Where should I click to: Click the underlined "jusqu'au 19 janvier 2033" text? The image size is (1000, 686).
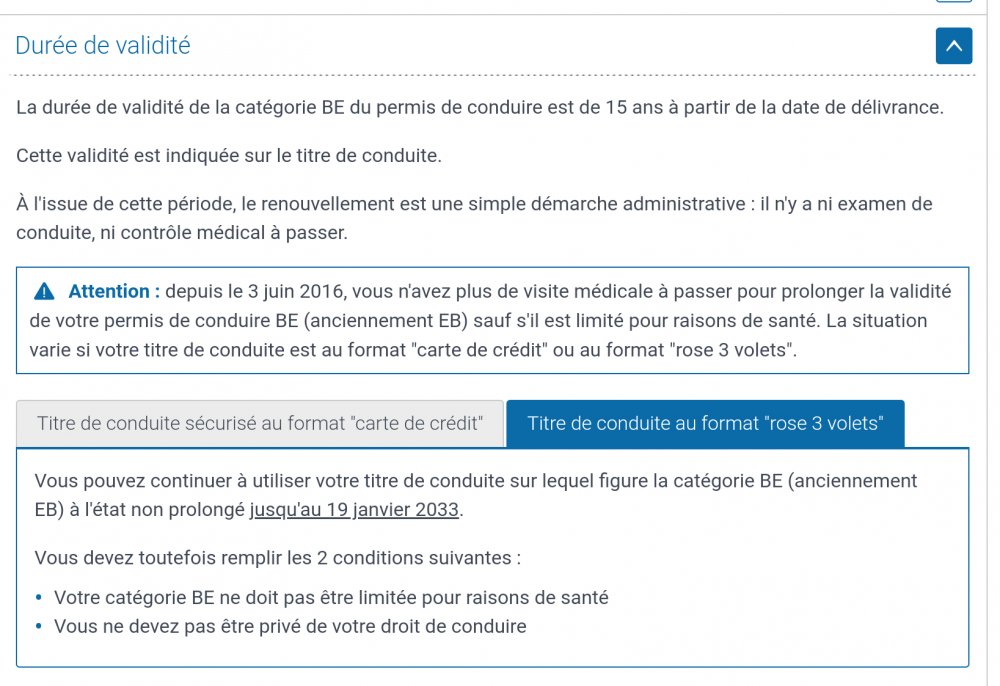(354, 509)
